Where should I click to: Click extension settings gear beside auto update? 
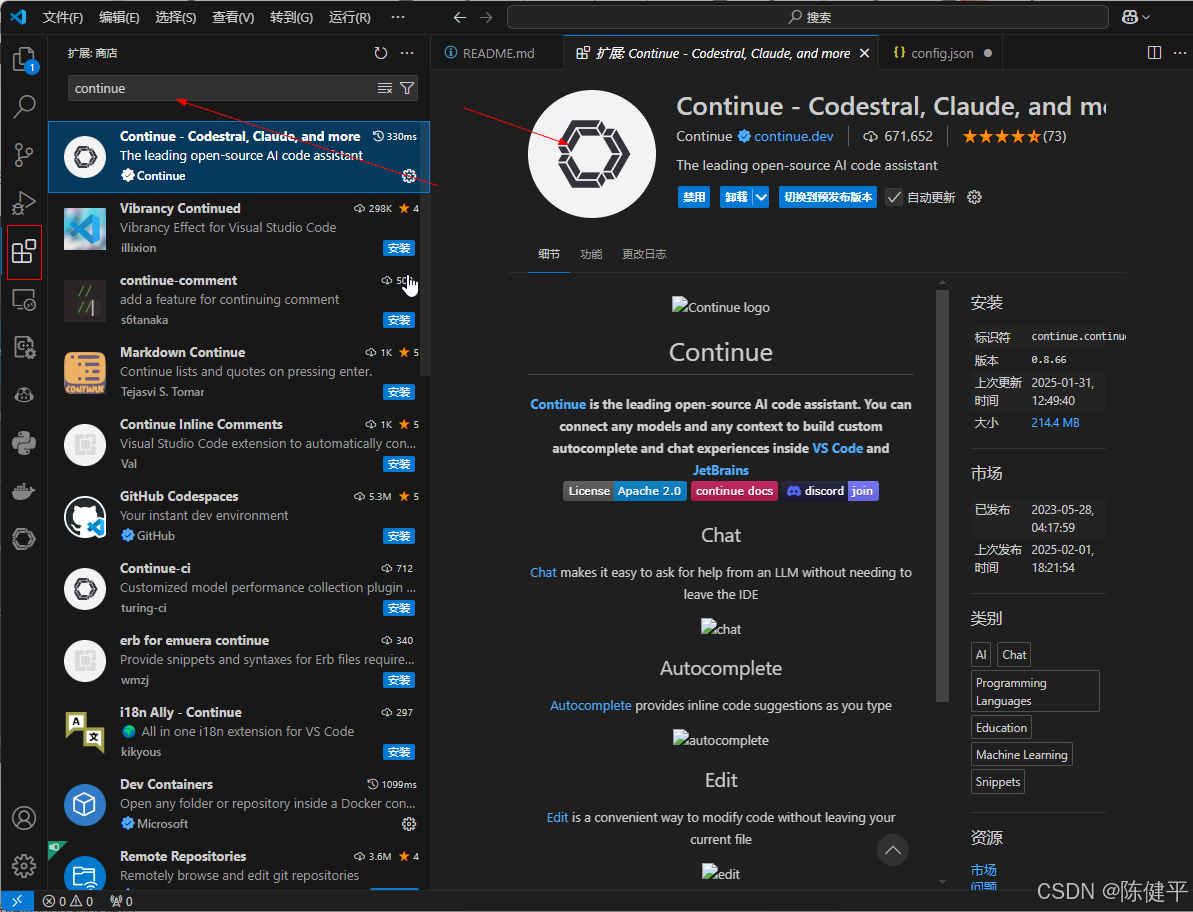coord(974,197)
